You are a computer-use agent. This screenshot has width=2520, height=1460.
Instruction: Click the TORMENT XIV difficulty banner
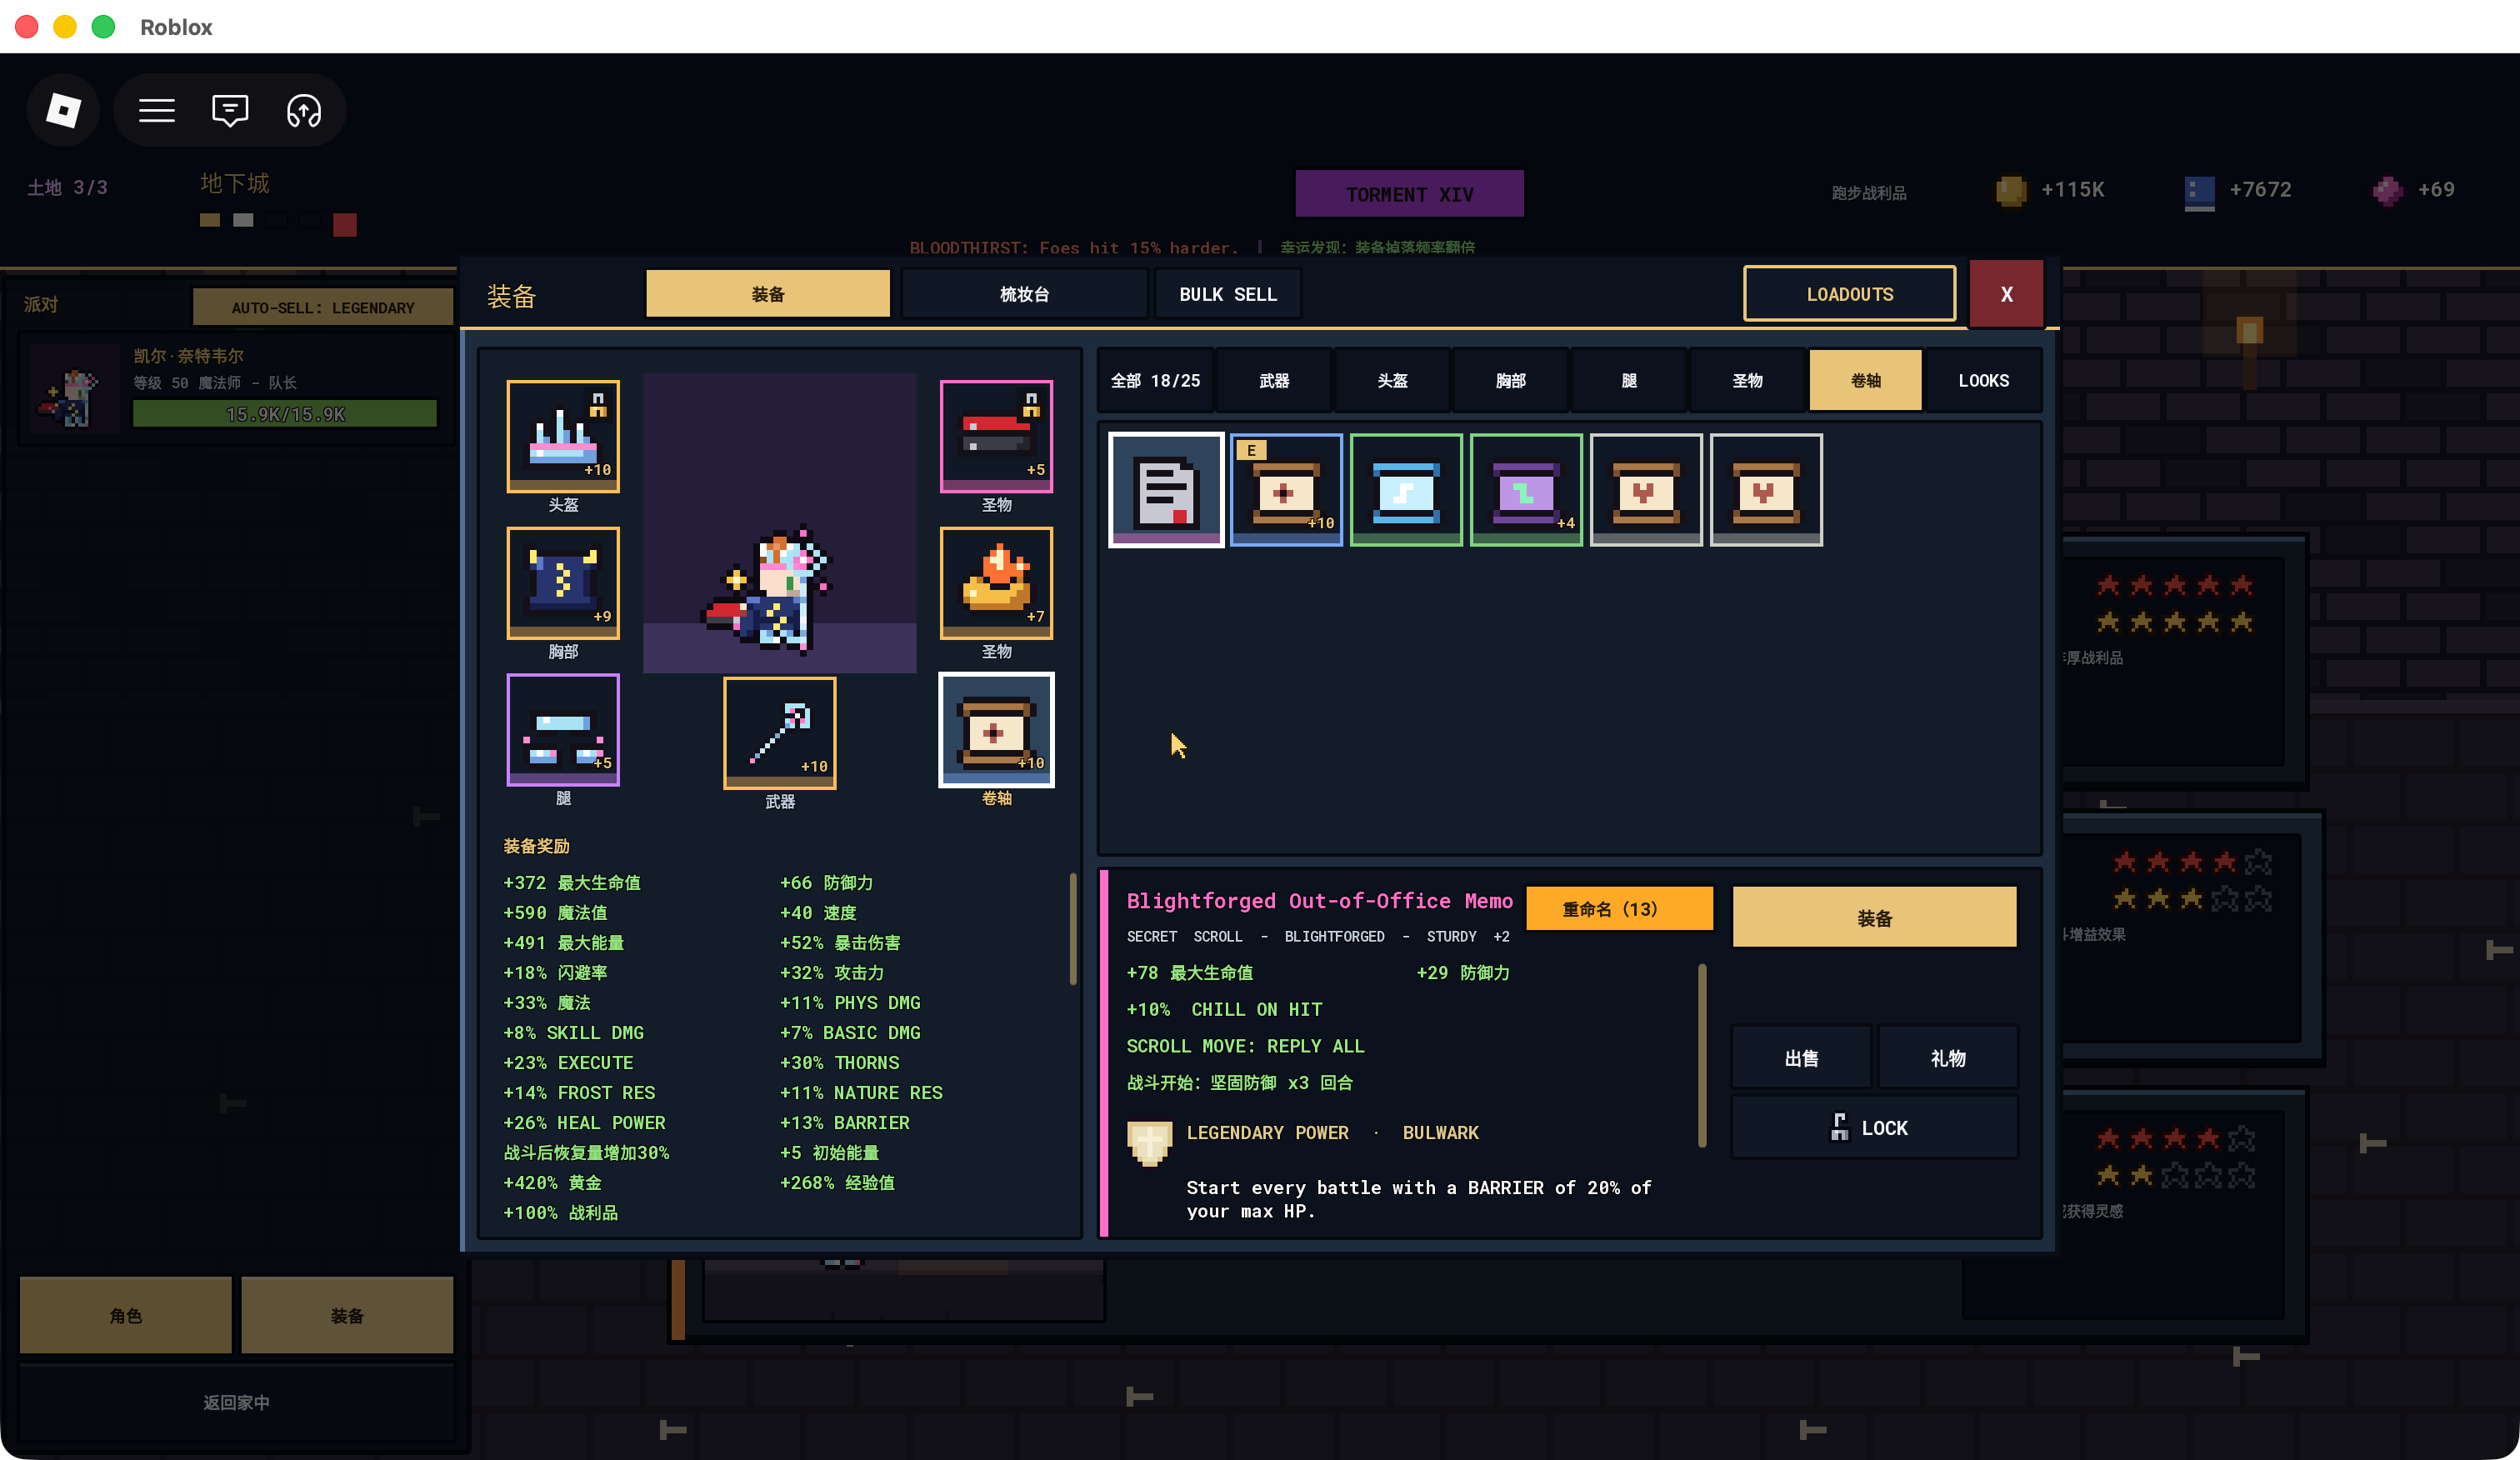tap(1409, 194)
